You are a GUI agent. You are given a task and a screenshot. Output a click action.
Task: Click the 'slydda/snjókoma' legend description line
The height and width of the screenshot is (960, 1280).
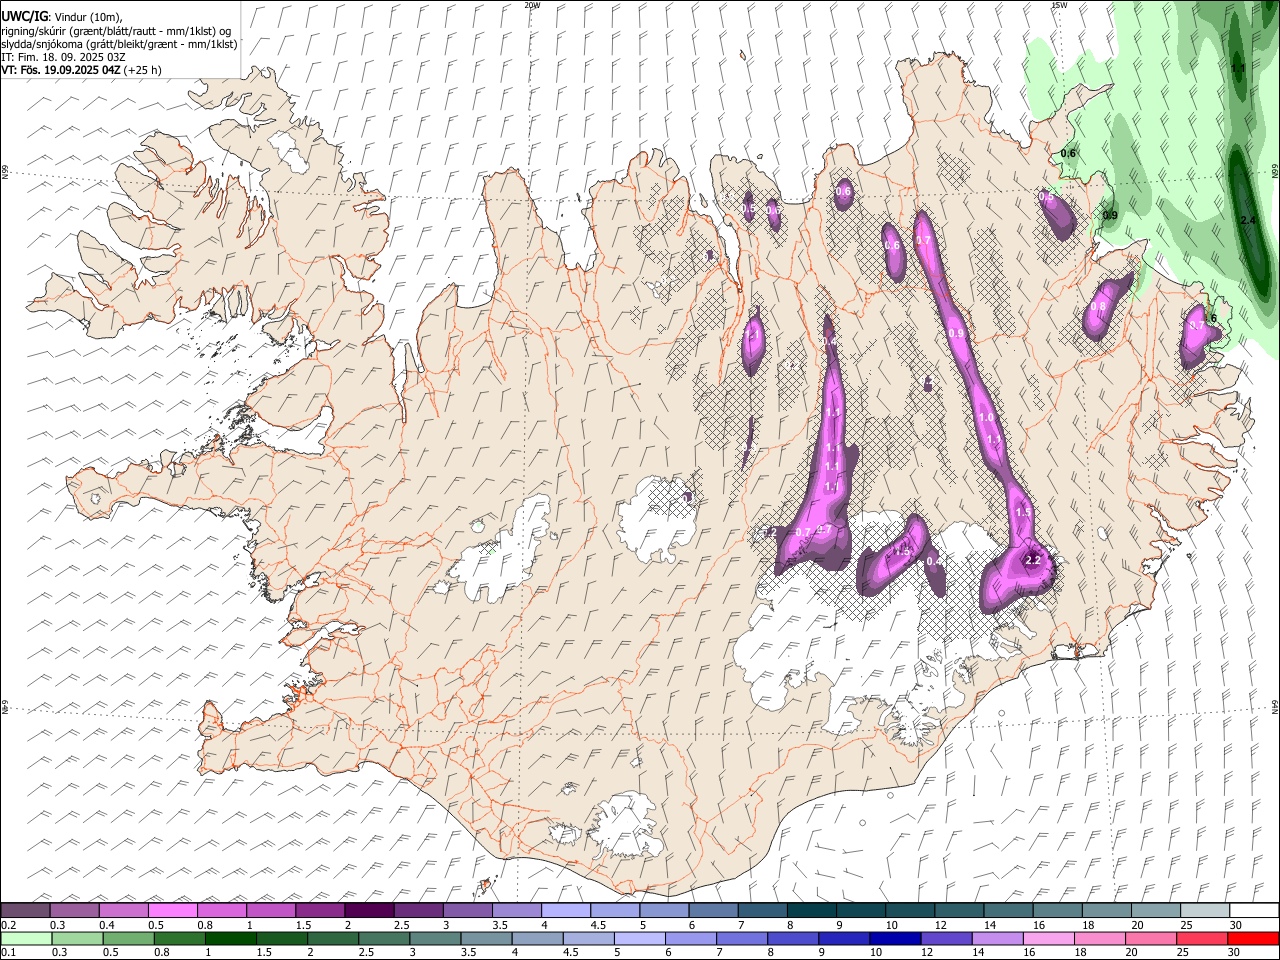(119, 44)
